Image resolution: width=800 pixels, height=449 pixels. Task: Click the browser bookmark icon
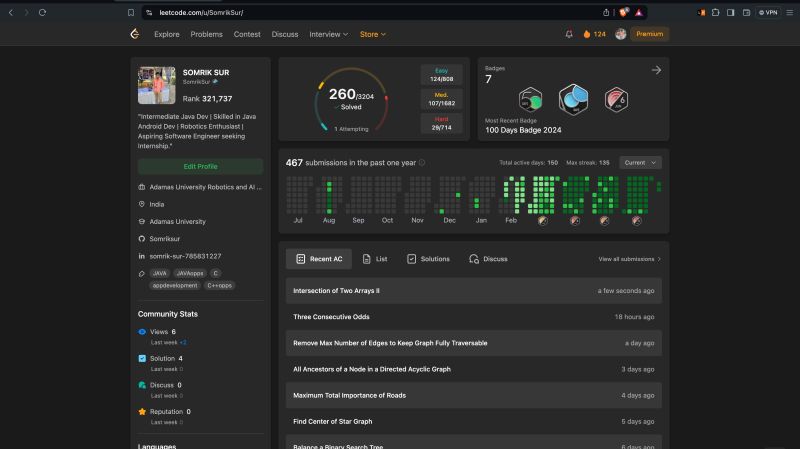[x=131, y=12]
